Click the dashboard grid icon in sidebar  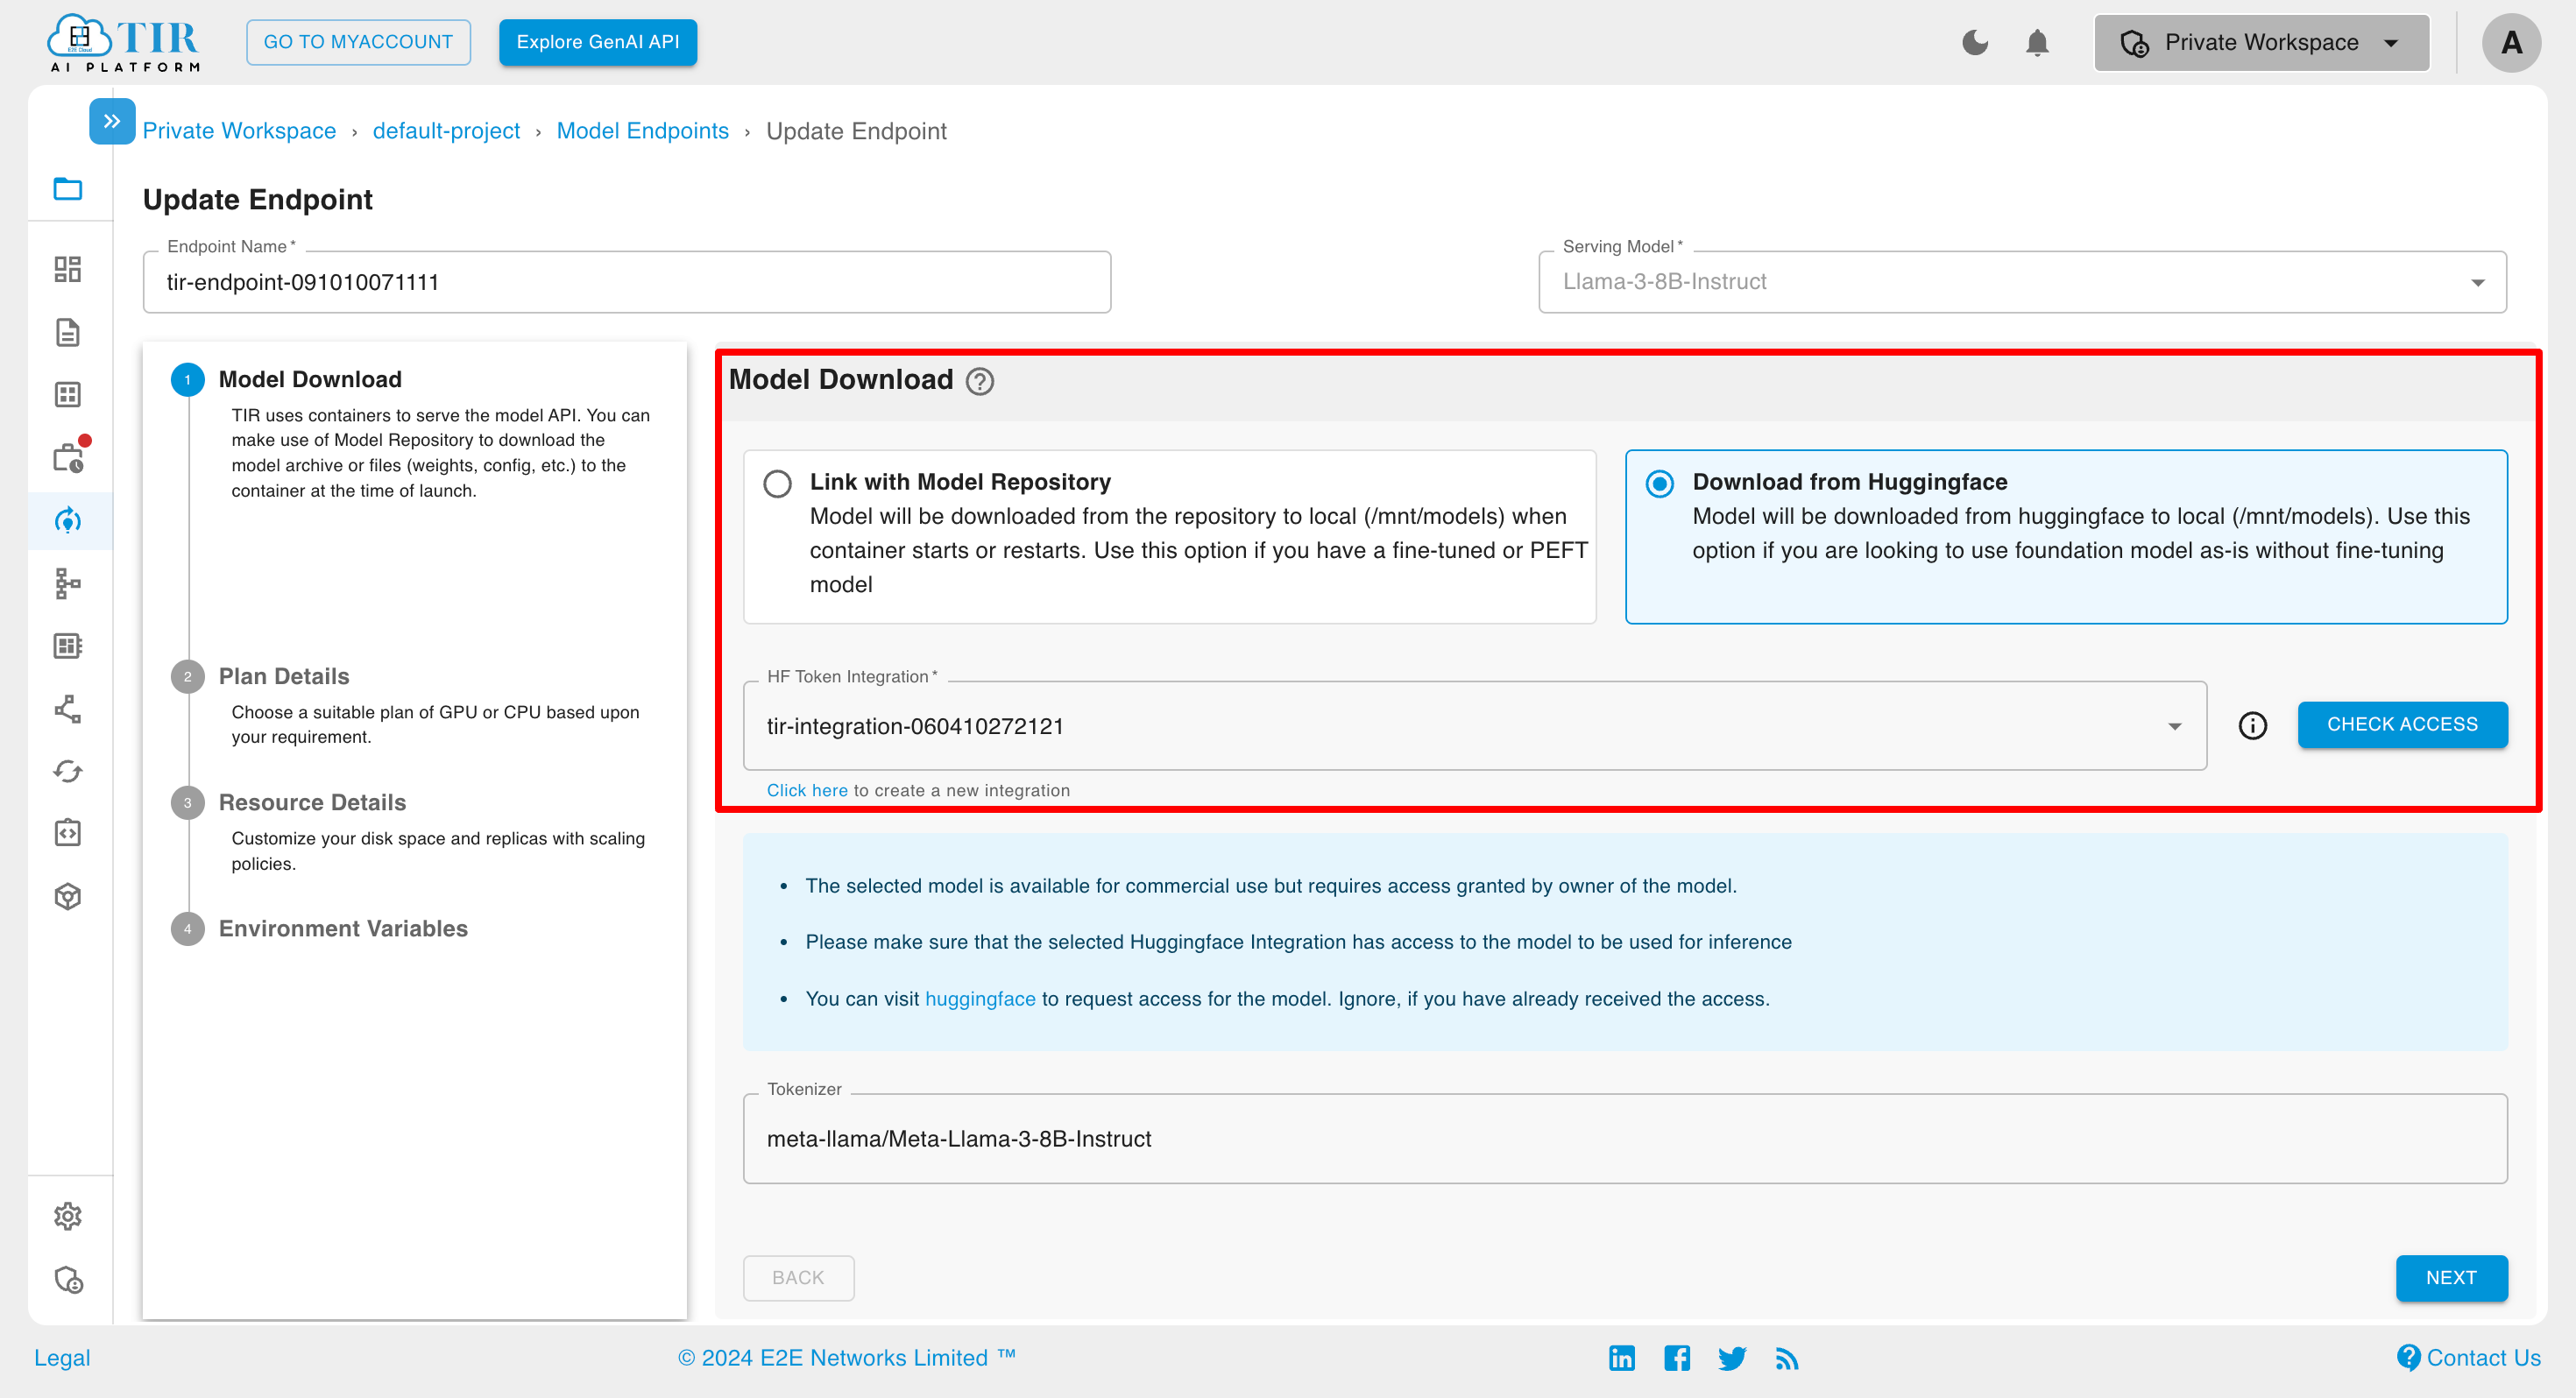click(69, 267)
